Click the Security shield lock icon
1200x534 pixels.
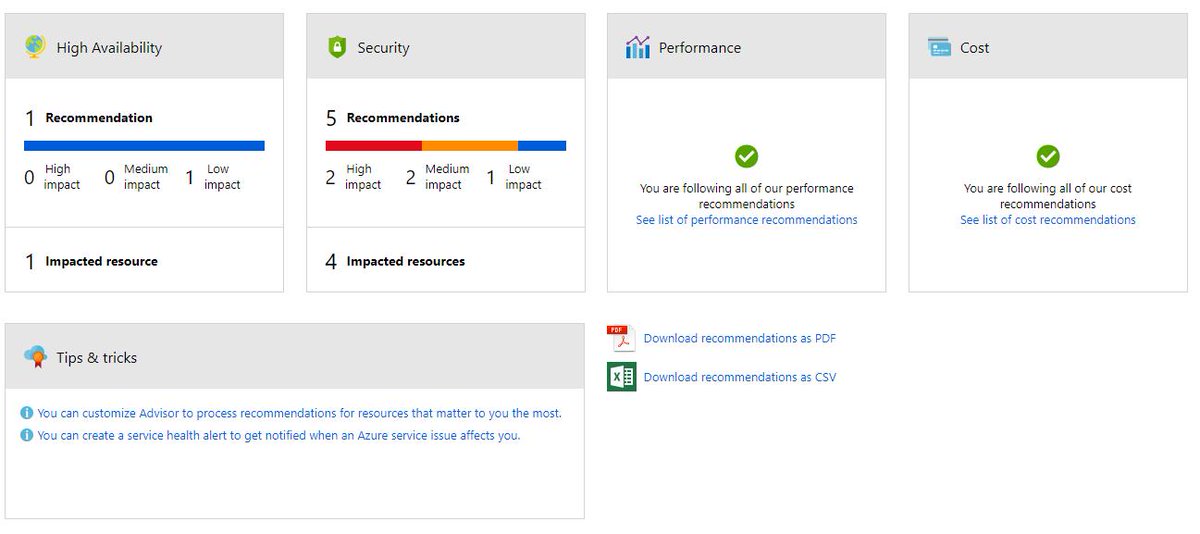tap(337, 47)
